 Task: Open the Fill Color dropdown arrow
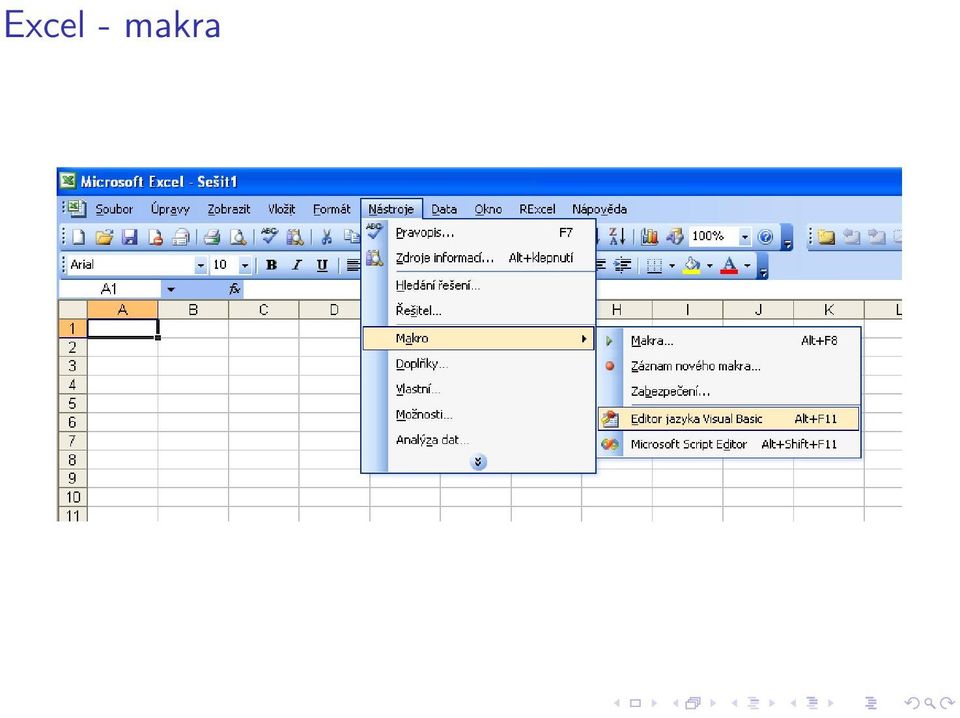coord(710,266)
